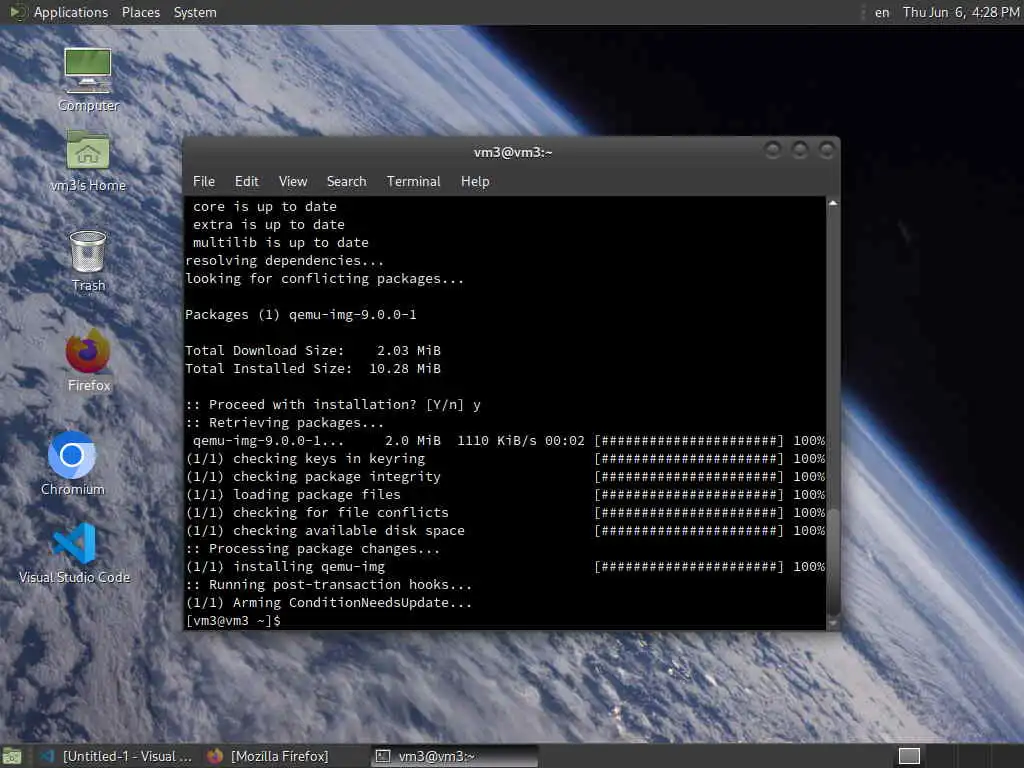The width and height of the screenshot is (1024, 768).
Task: Click the 'Total Download Size' line
Action: [x=313, y=351]
